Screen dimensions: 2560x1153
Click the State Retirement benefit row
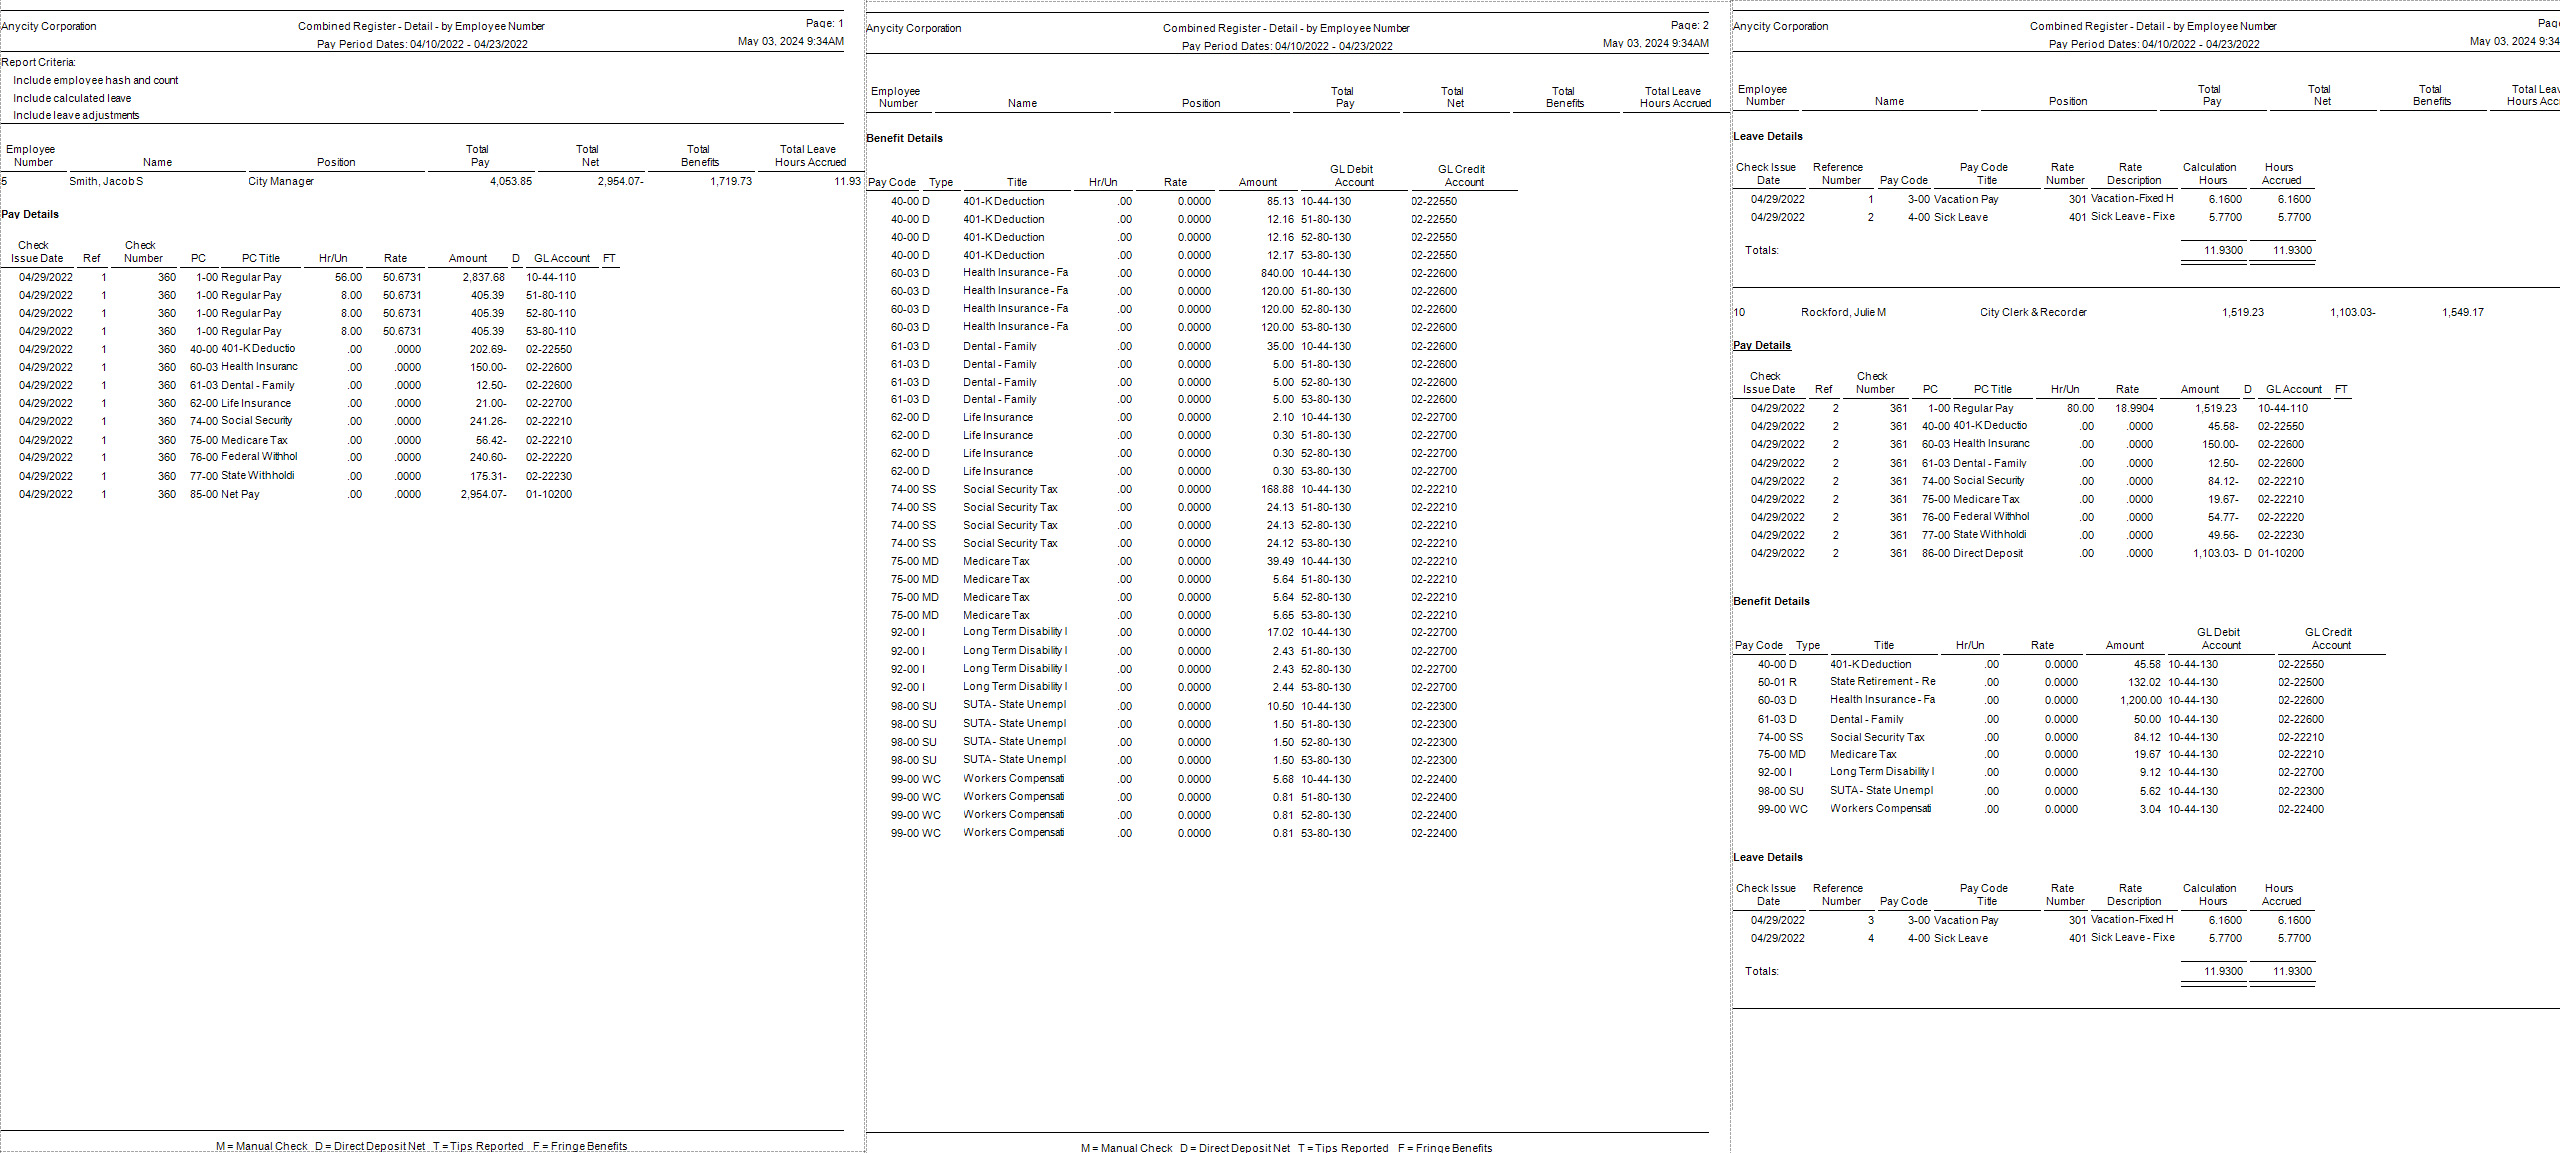click(1882, 681)
